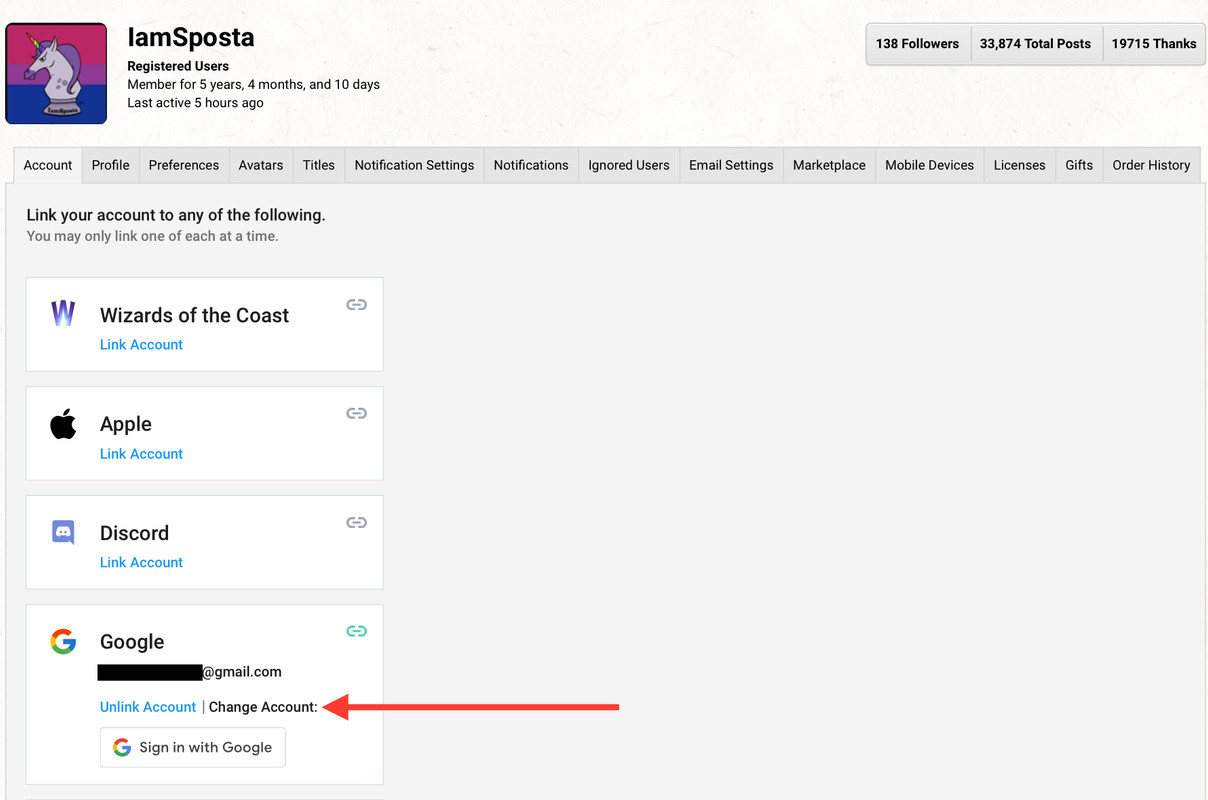Go to the Email Settings tab
The width and height of the screenshot is (1208, 800).
[731, 165]
